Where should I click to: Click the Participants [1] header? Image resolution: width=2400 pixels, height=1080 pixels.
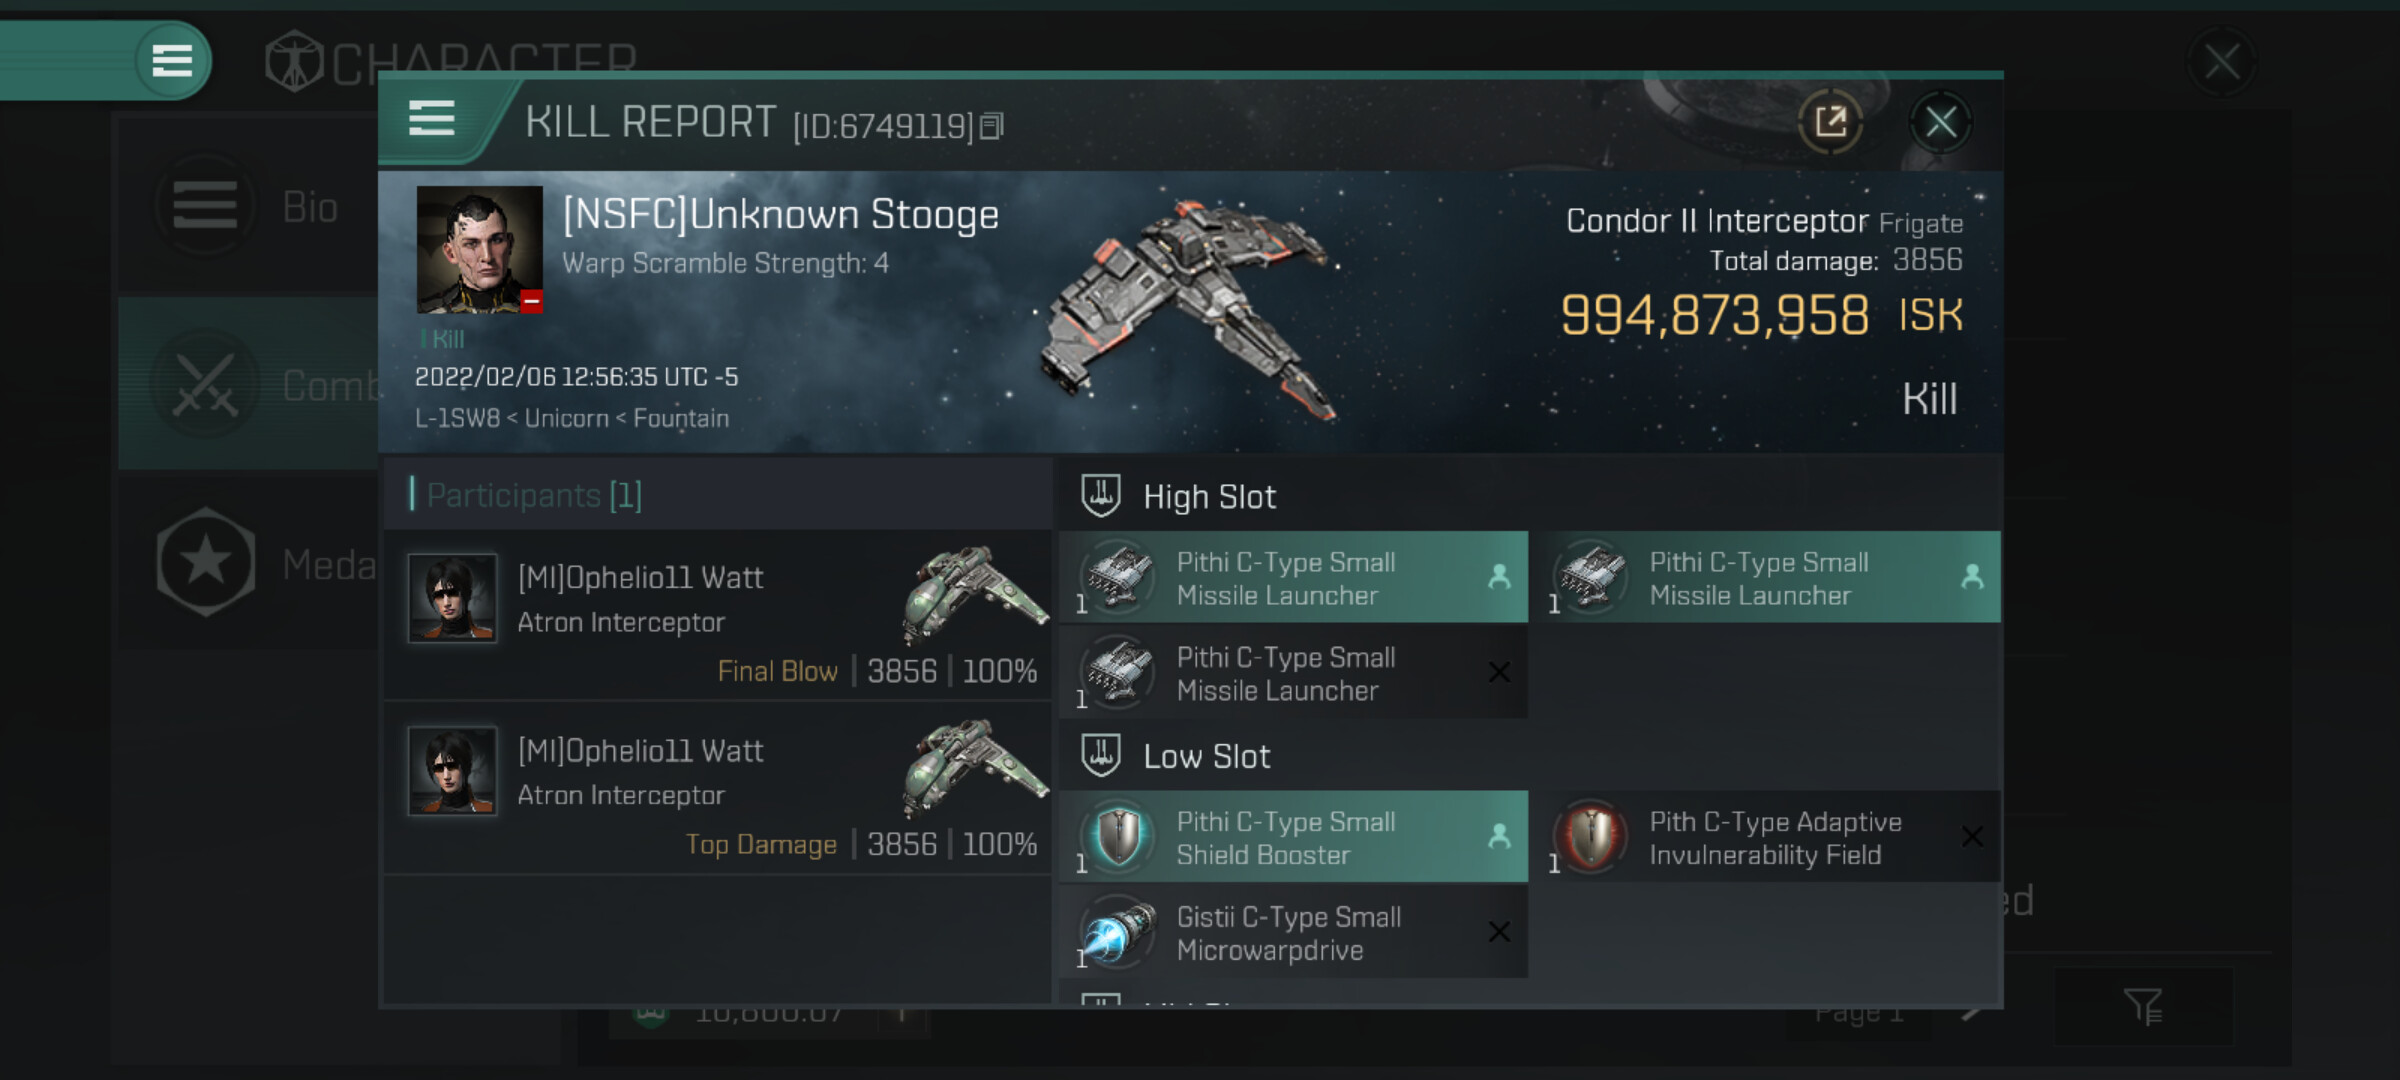click(534, 495)
